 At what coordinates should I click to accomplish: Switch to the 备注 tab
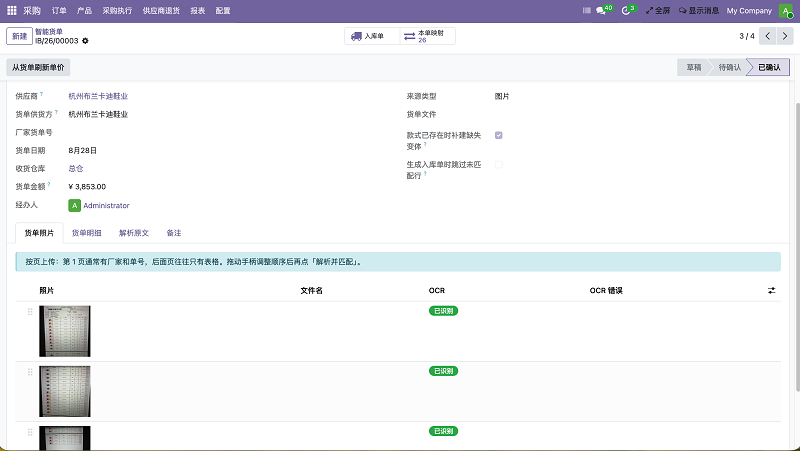pos(174,233)
